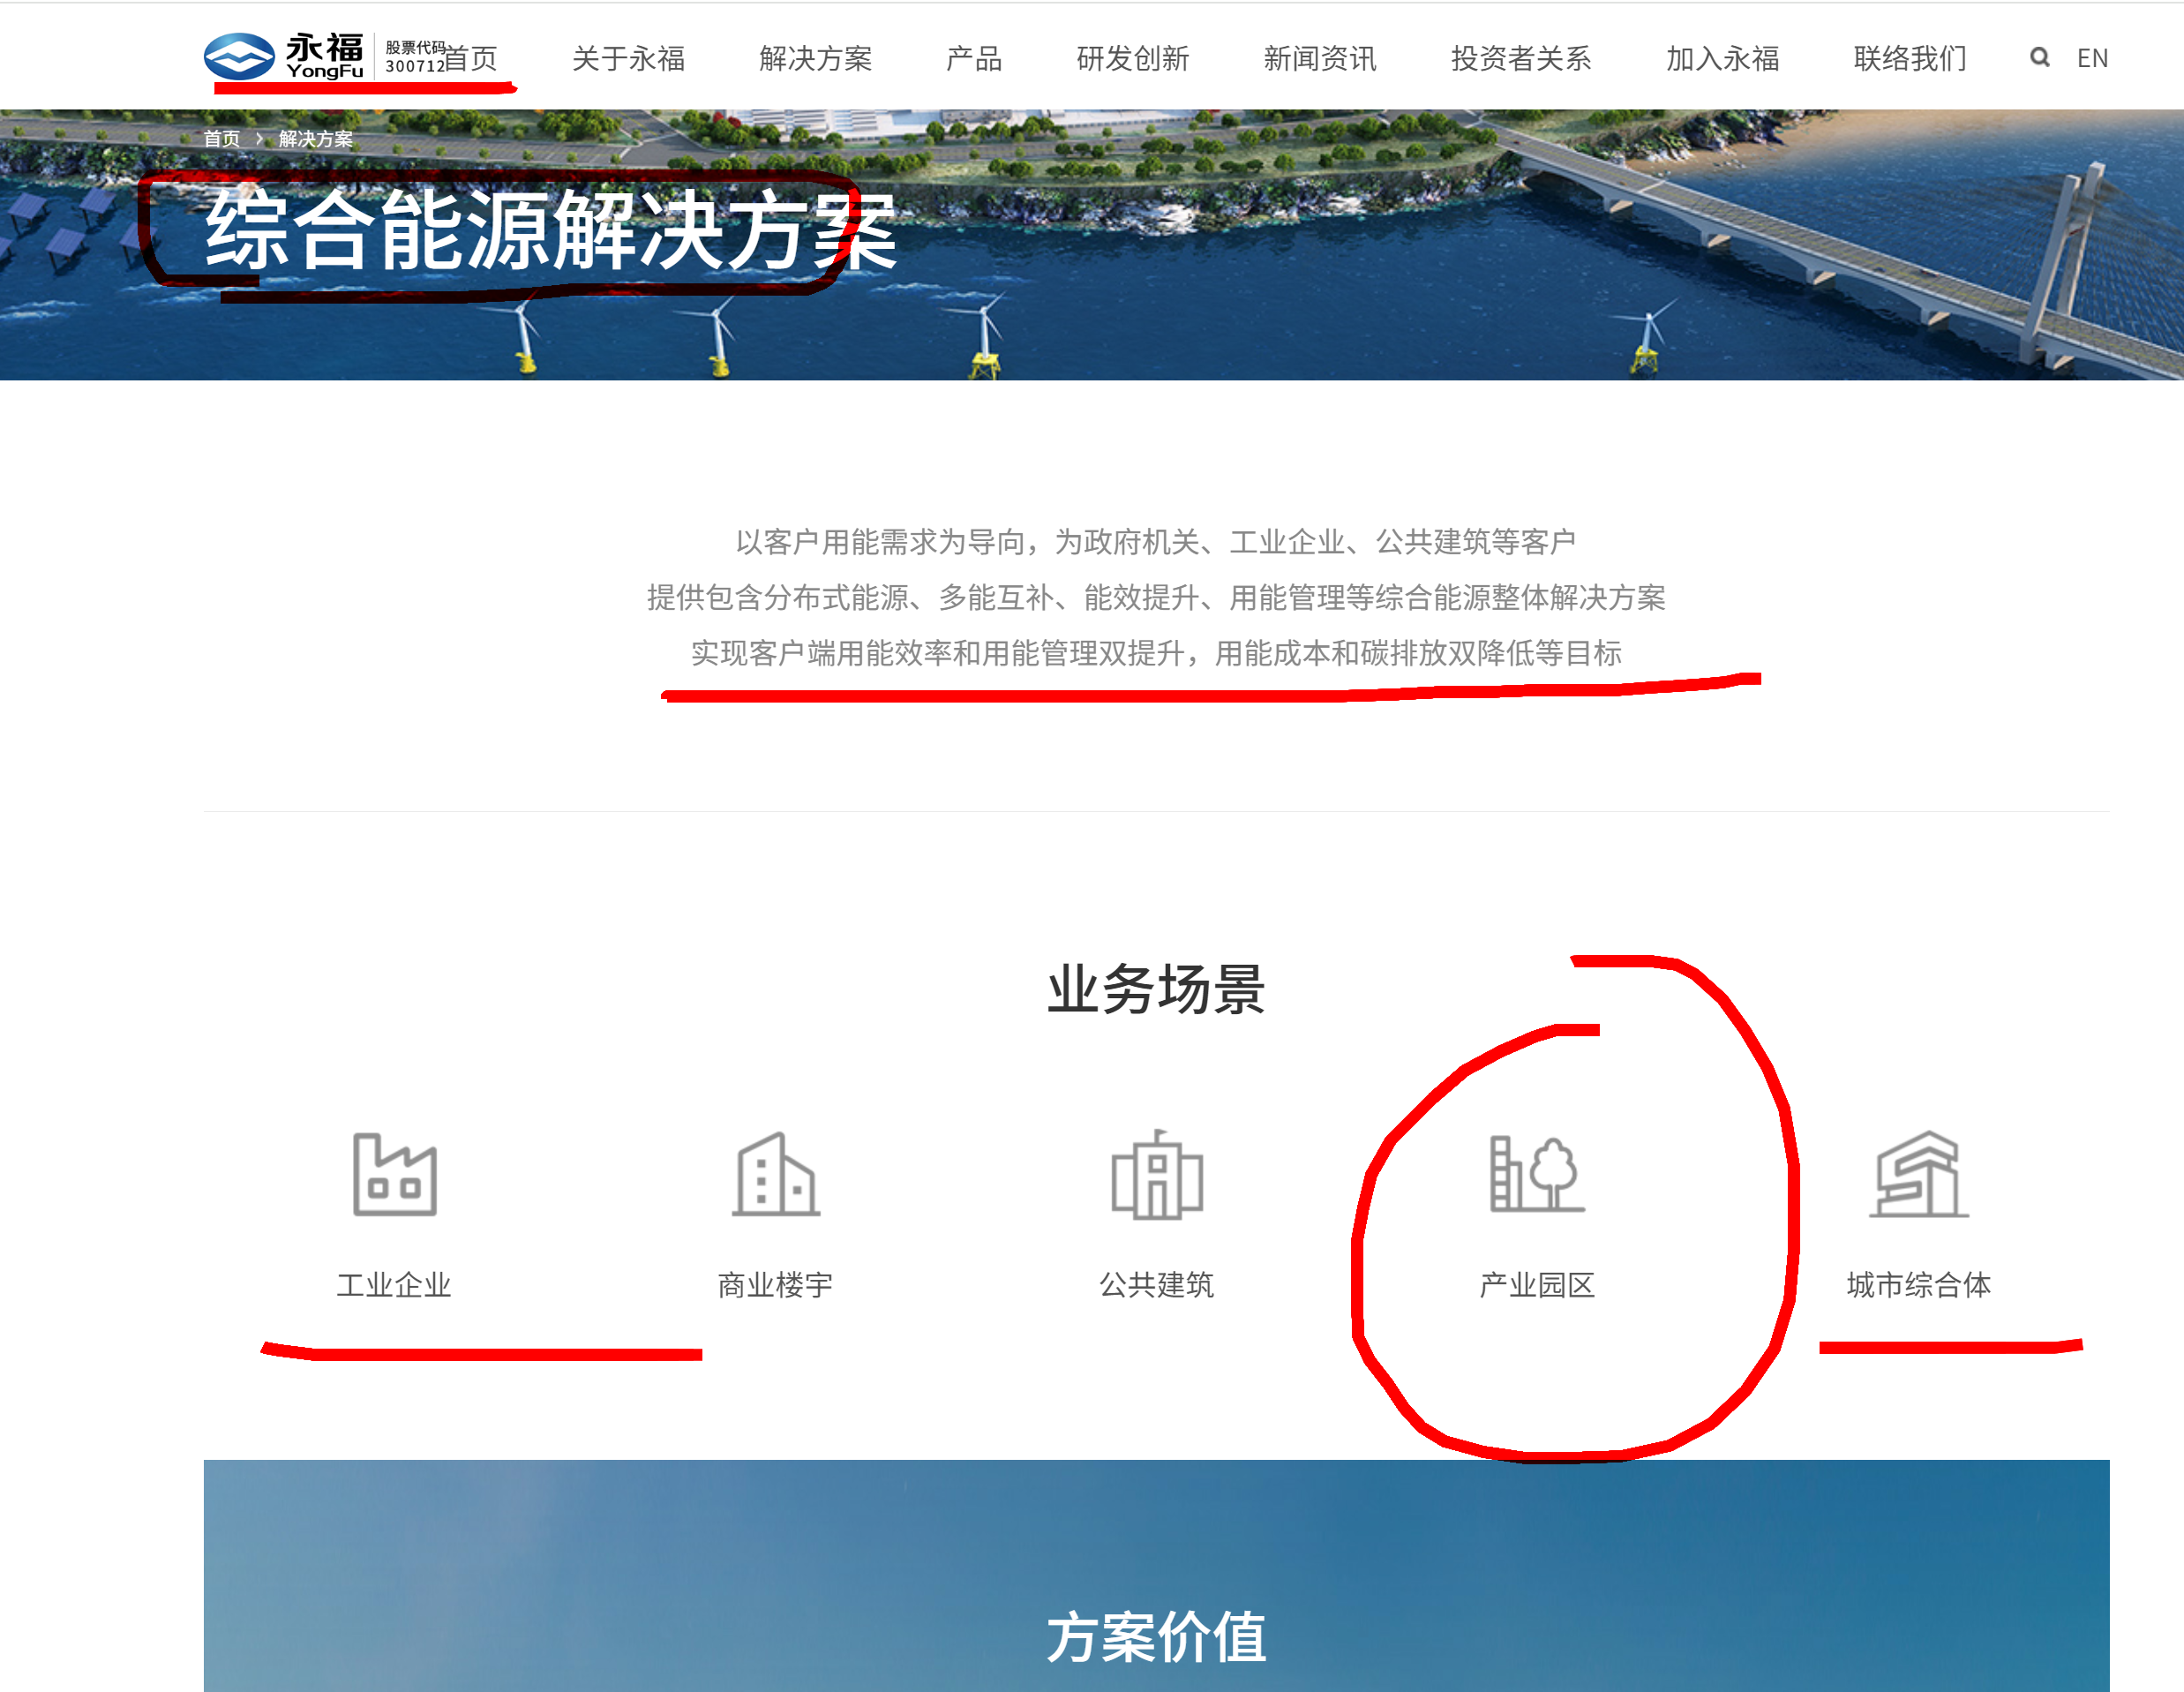Click the 商业楼宇 scenario label
Image resolution: width=2184 pixels, height=1692 pixels.
(776, 1284)
